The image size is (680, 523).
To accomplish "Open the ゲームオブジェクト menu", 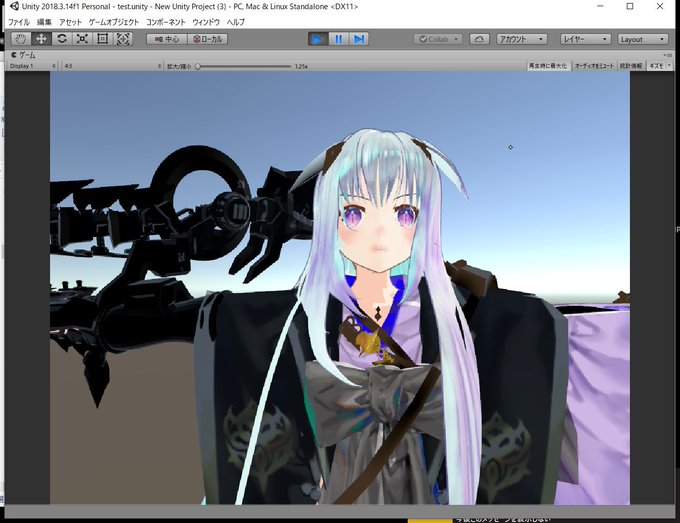I will (114, 22).
